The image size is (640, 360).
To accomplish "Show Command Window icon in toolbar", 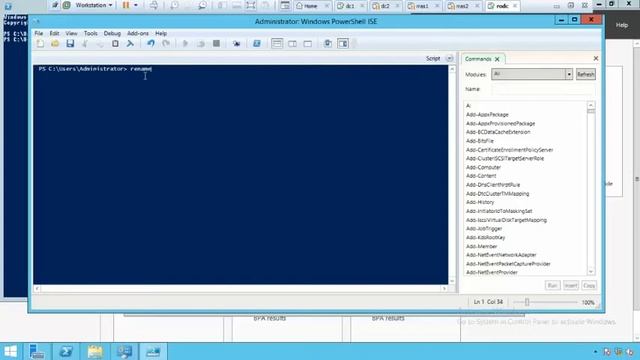I will [x=328, y=44].
